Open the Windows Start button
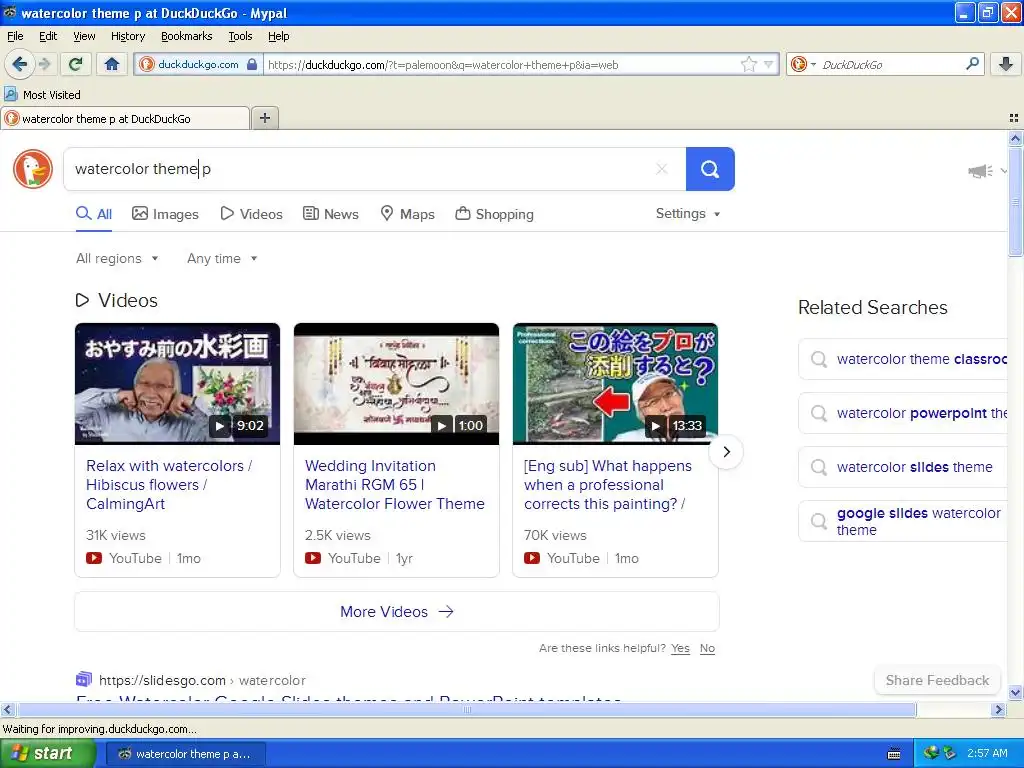Image resolution: width=1024 pixels, height=768 pixels. pyautogui.click(x=47, y=754)
